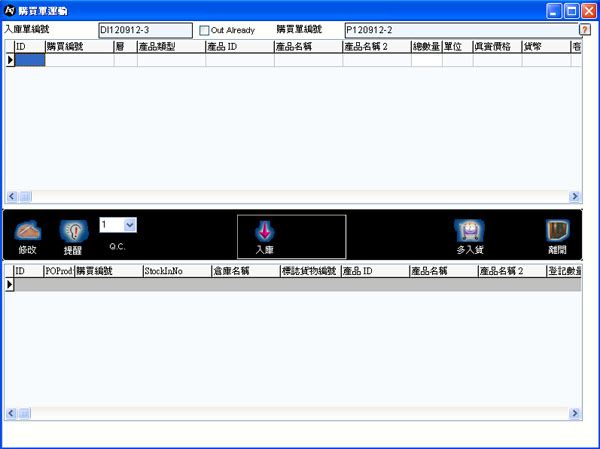
Task: Click the 離開 exit door icon
Action: (x=558, y=230)
